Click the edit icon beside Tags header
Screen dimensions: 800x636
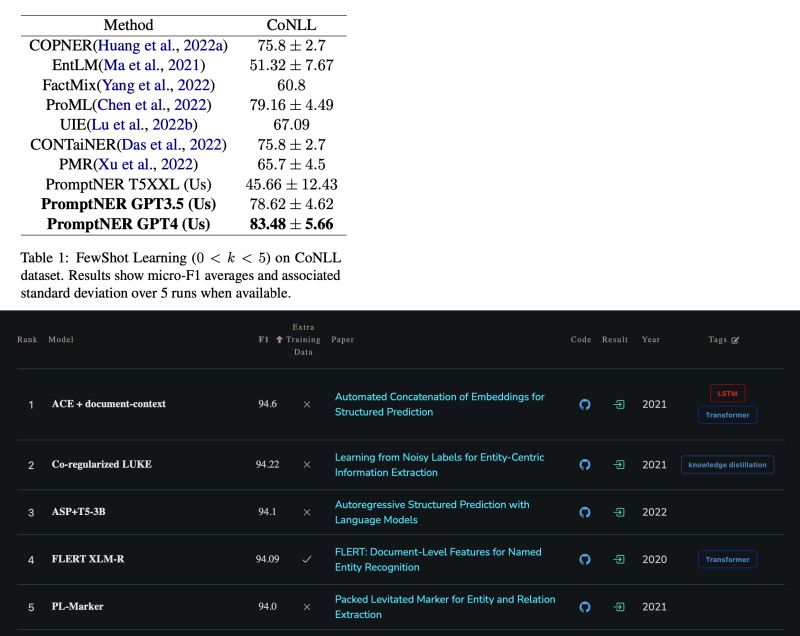tap(736, 340)
